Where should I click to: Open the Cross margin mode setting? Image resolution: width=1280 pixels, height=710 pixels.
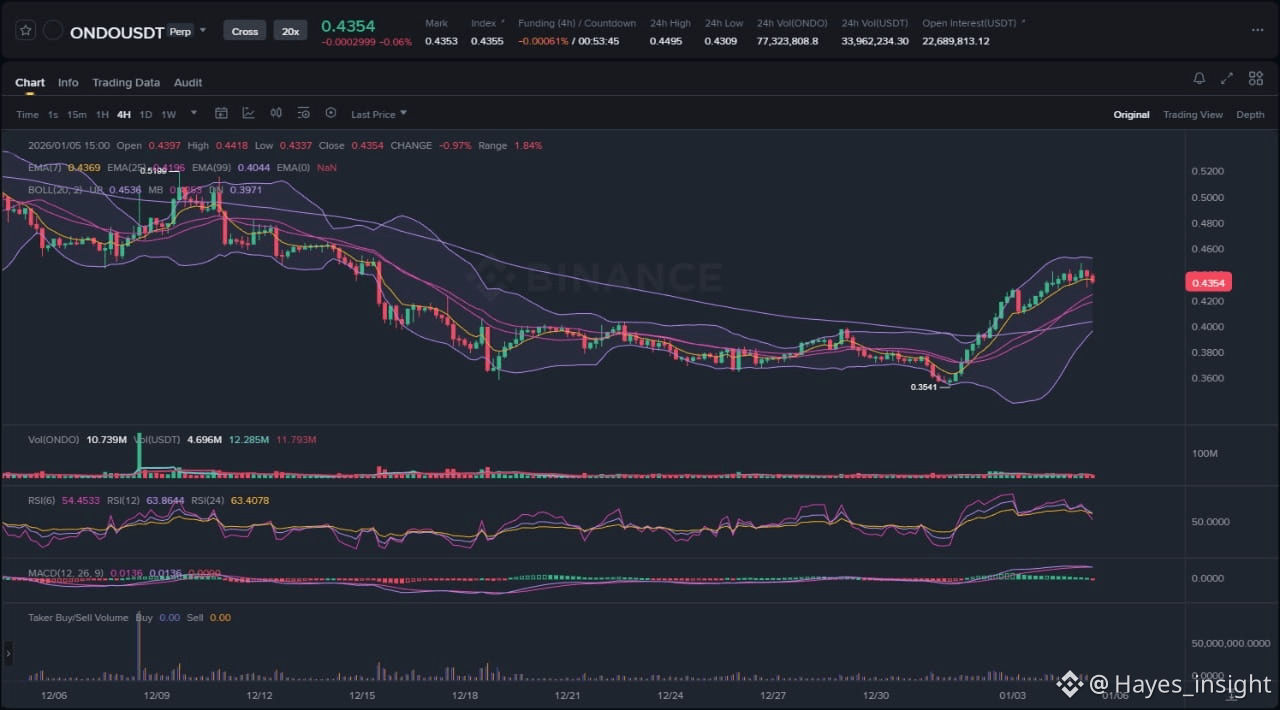(245, 31)
